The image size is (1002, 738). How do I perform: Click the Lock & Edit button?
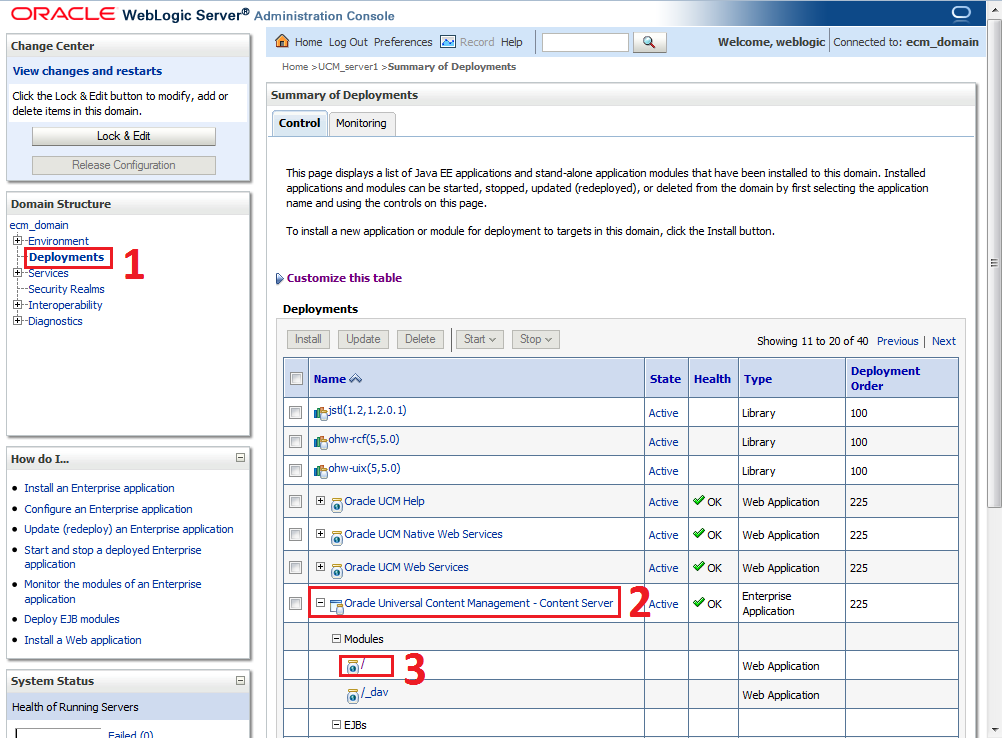point(123,136)
